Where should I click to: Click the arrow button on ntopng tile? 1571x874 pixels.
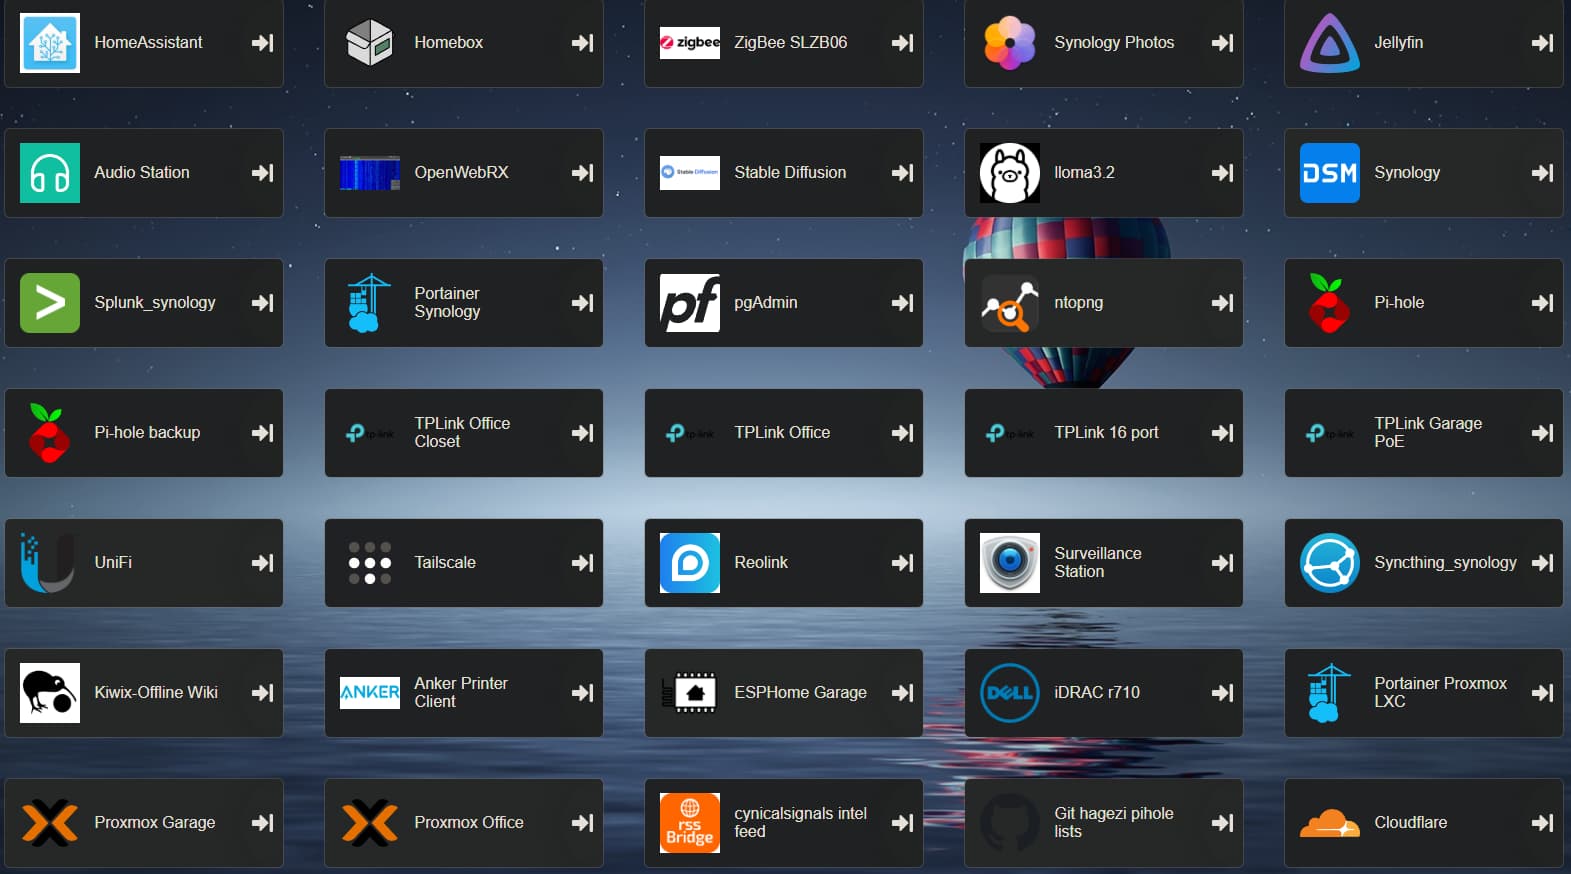point(1222,303)
